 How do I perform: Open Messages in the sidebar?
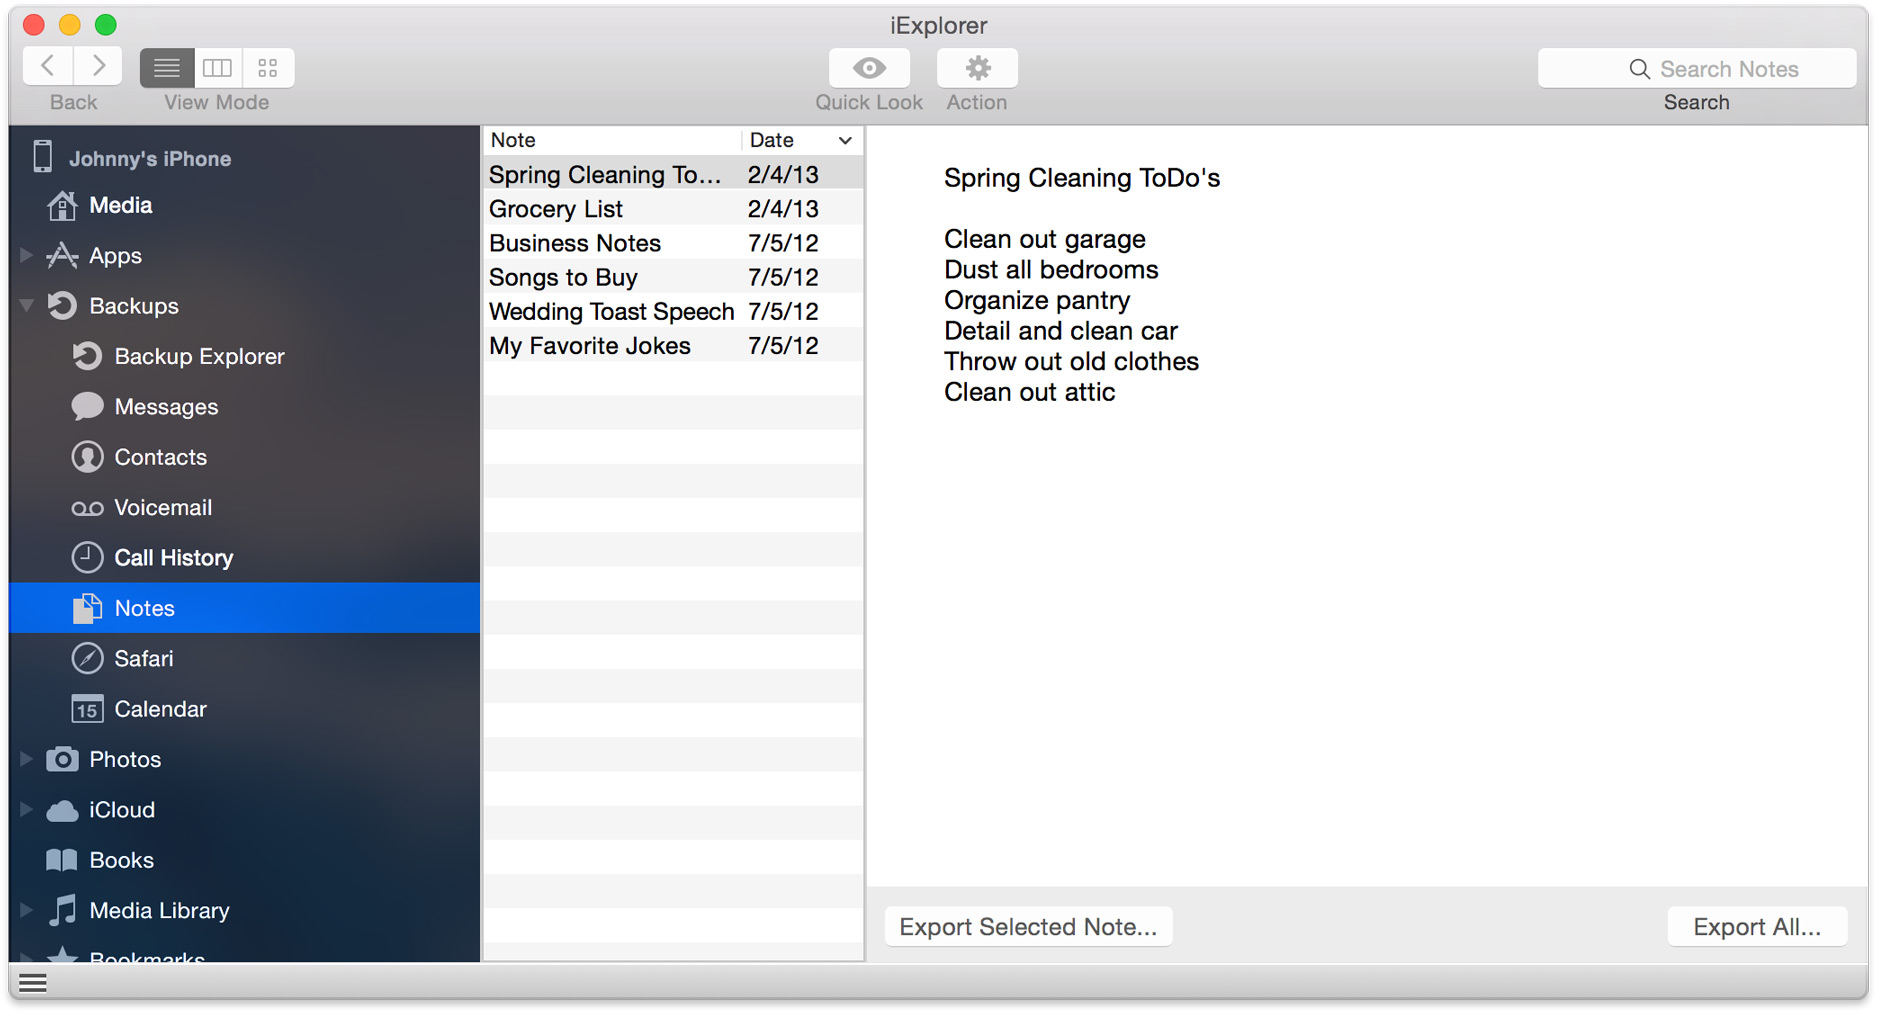tap(165, 407)
